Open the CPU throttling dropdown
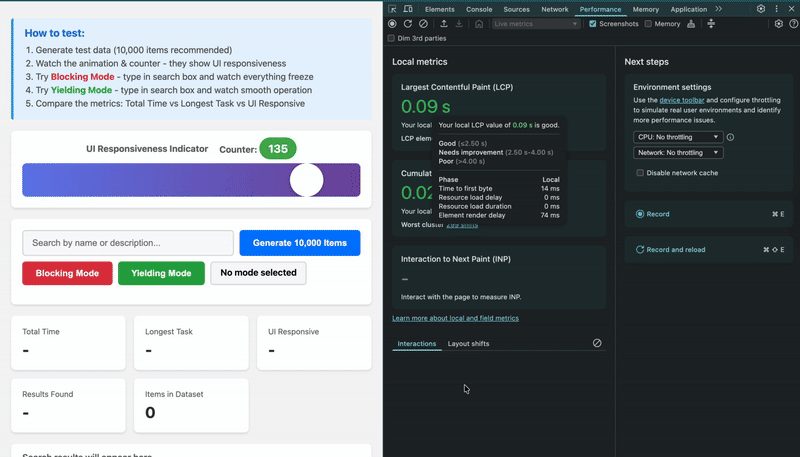800x457 pixels. (x=677, y=137)
